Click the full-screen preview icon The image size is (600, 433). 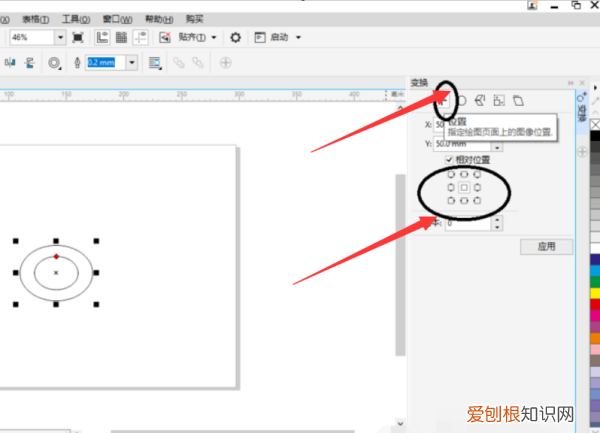(x=78, y=37)
